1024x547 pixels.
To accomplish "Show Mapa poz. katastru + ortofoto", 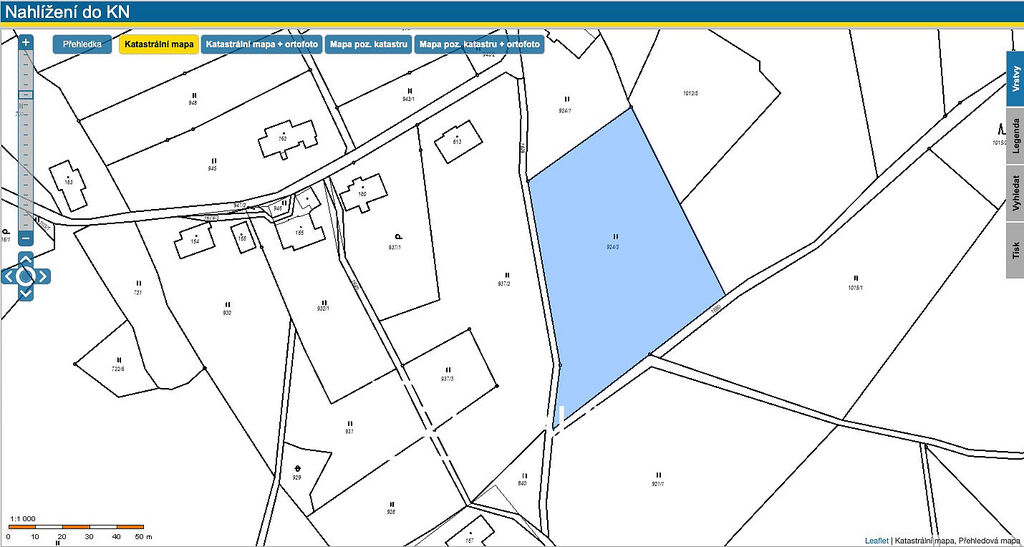I will [x=479, y=45].
